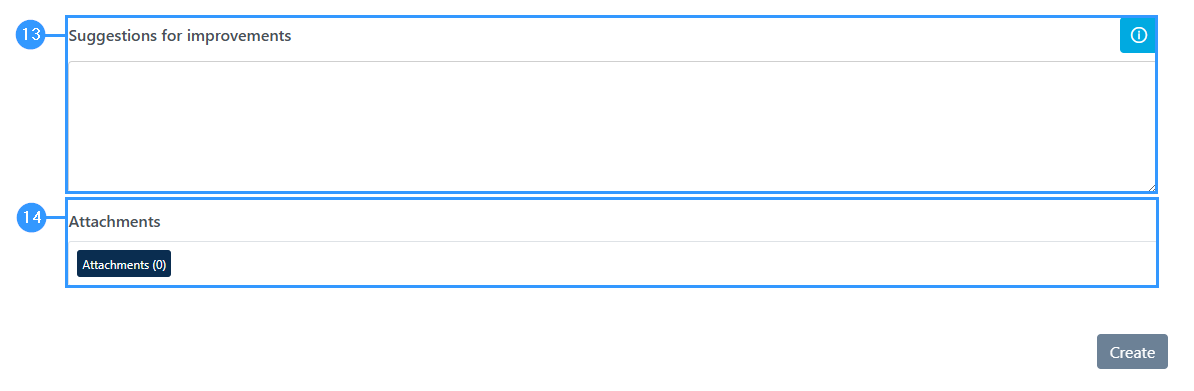Click marker 13 beside Suggestions section

click(31, 35)
